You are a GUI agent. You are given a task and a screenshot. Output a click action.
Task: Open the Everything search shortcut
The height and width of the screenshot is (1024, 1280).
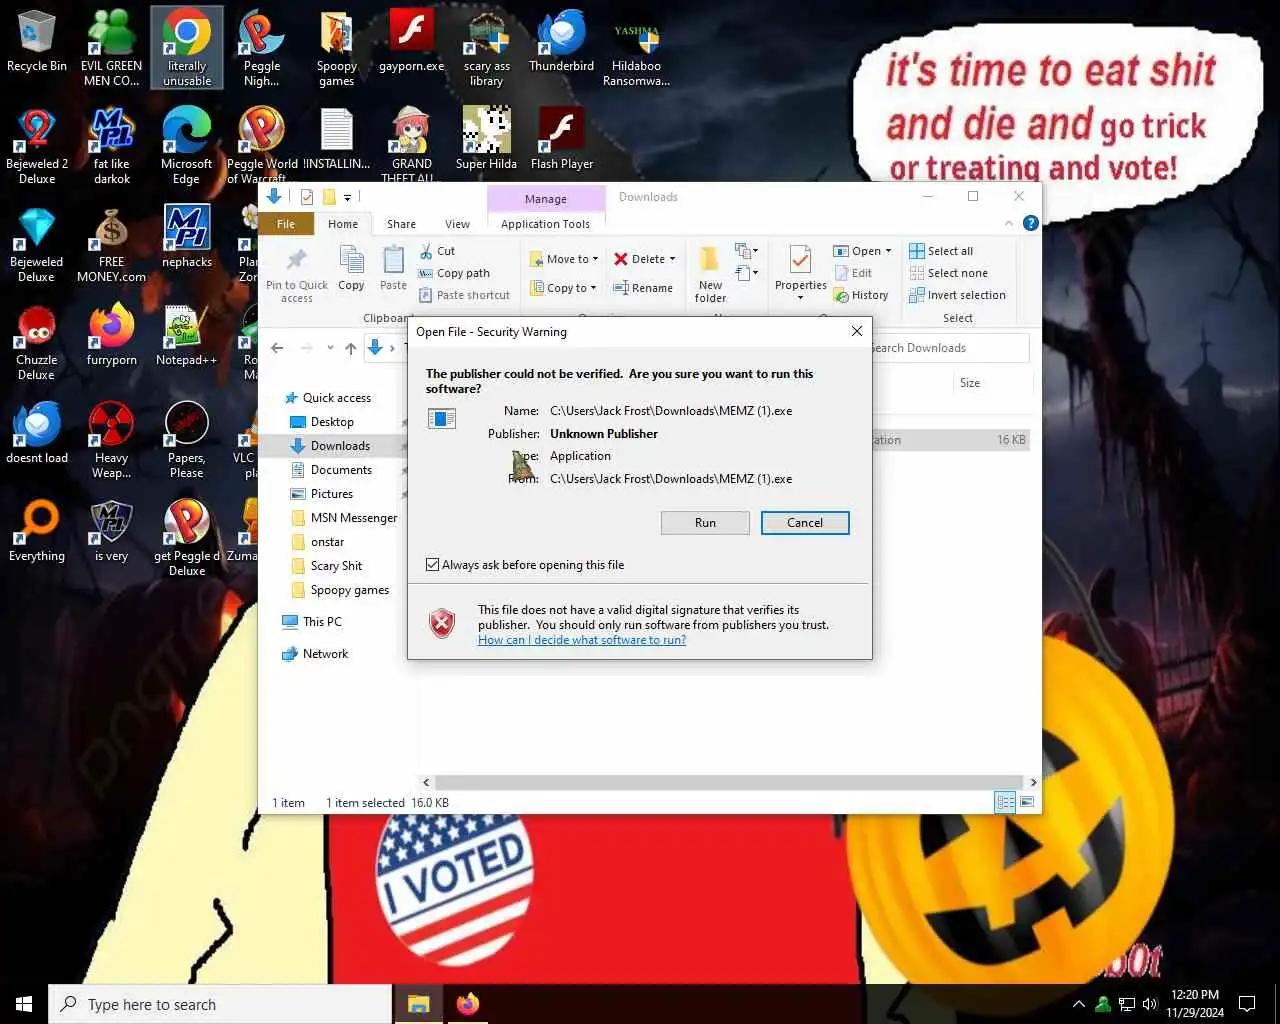[x=37, y=532]
